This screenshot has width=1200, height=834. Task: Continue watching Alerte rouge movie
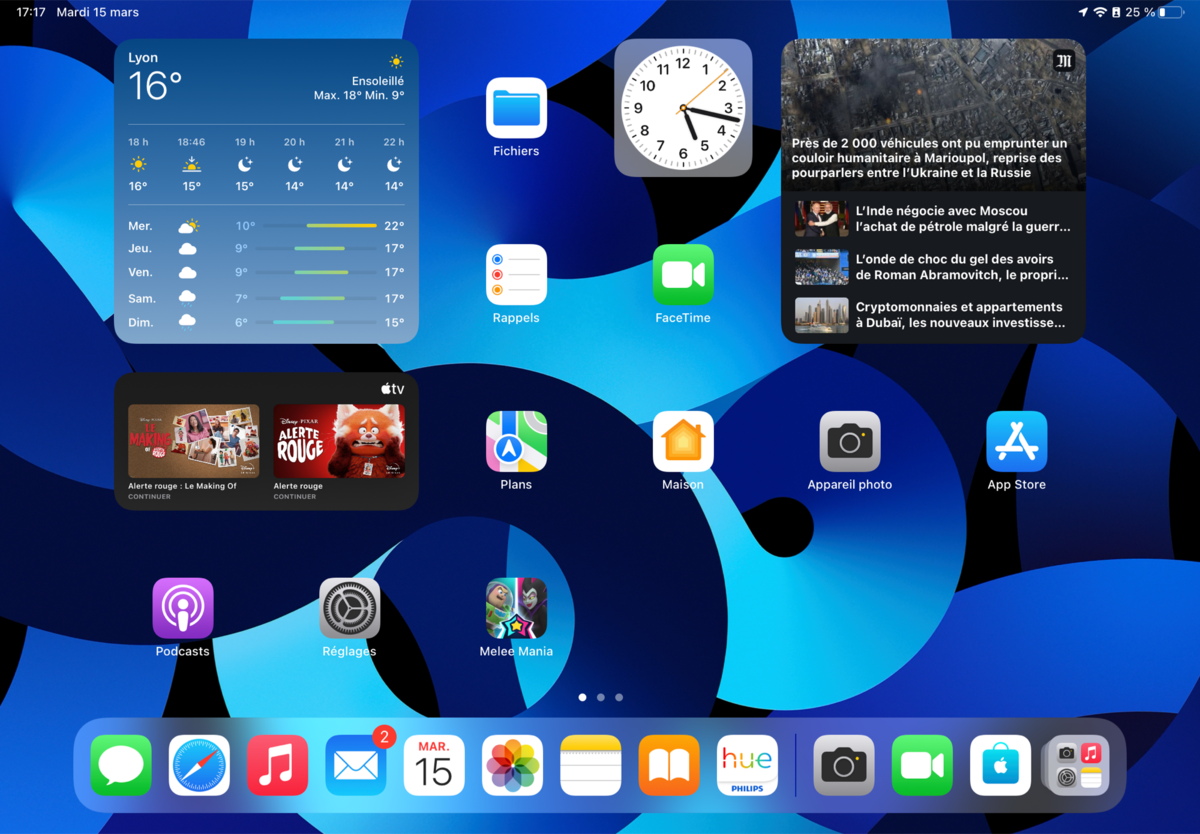tap(339, 451)
